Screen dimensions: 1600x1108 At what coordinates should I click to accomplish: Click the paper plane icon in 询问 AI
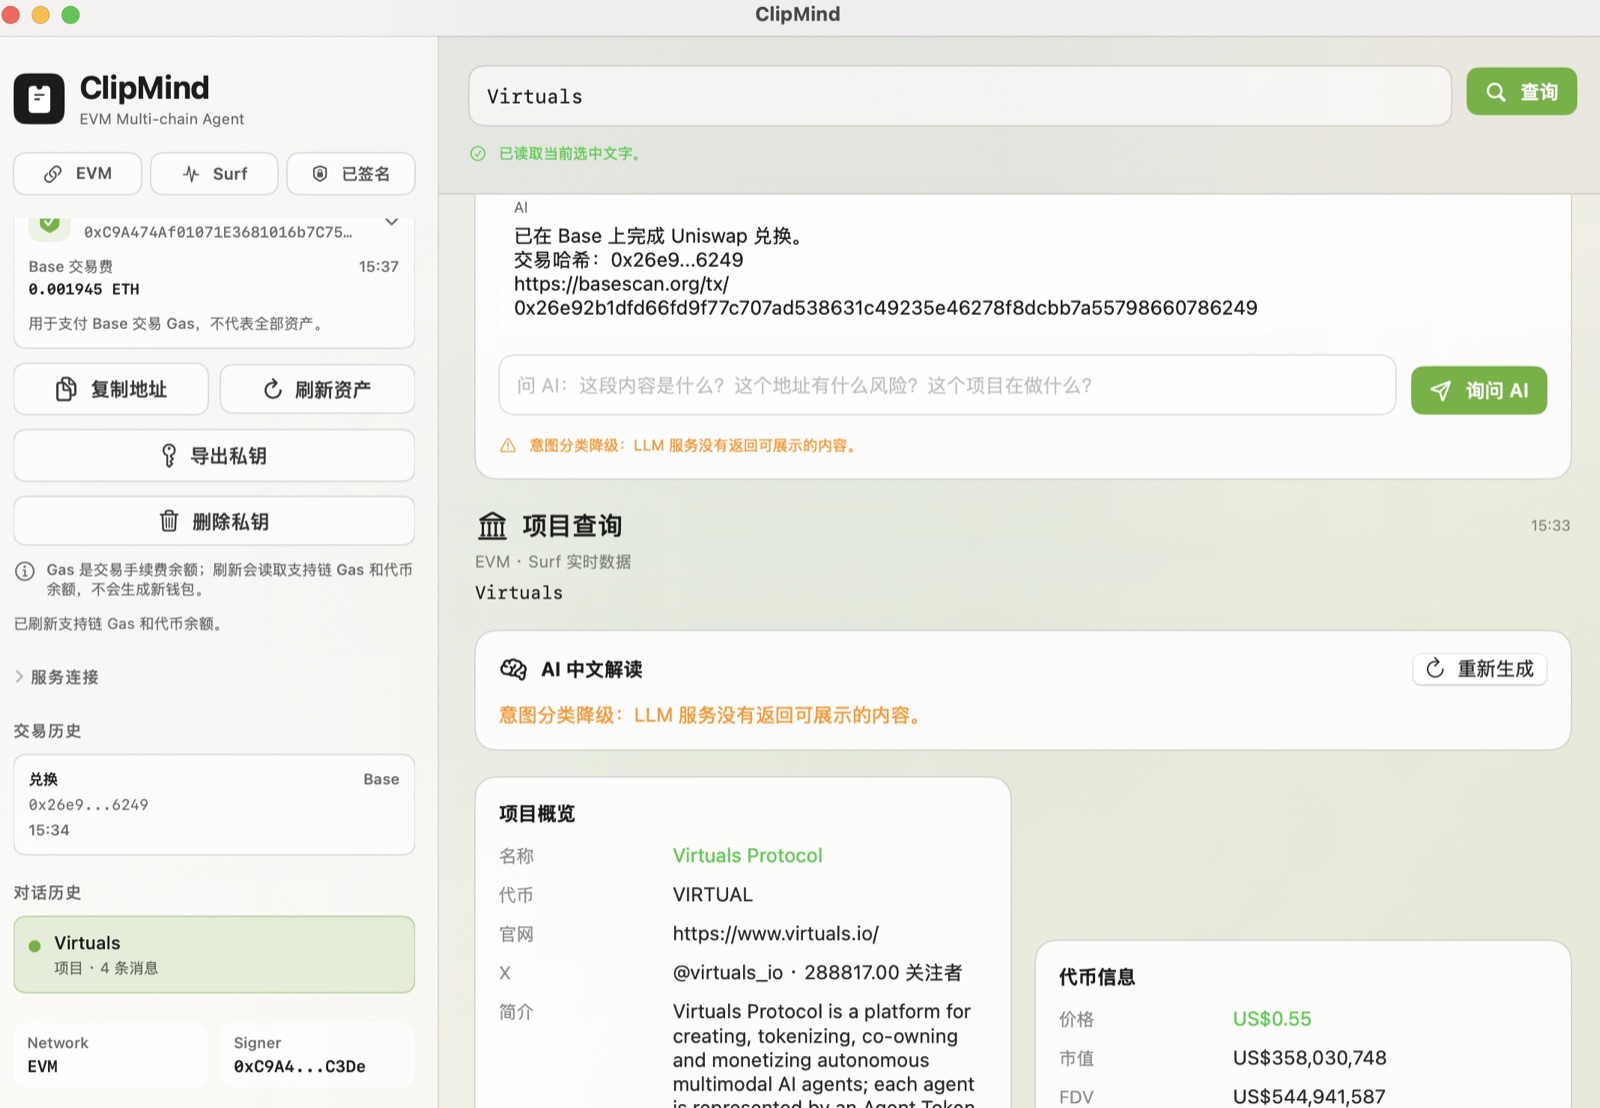point(1441,391)
